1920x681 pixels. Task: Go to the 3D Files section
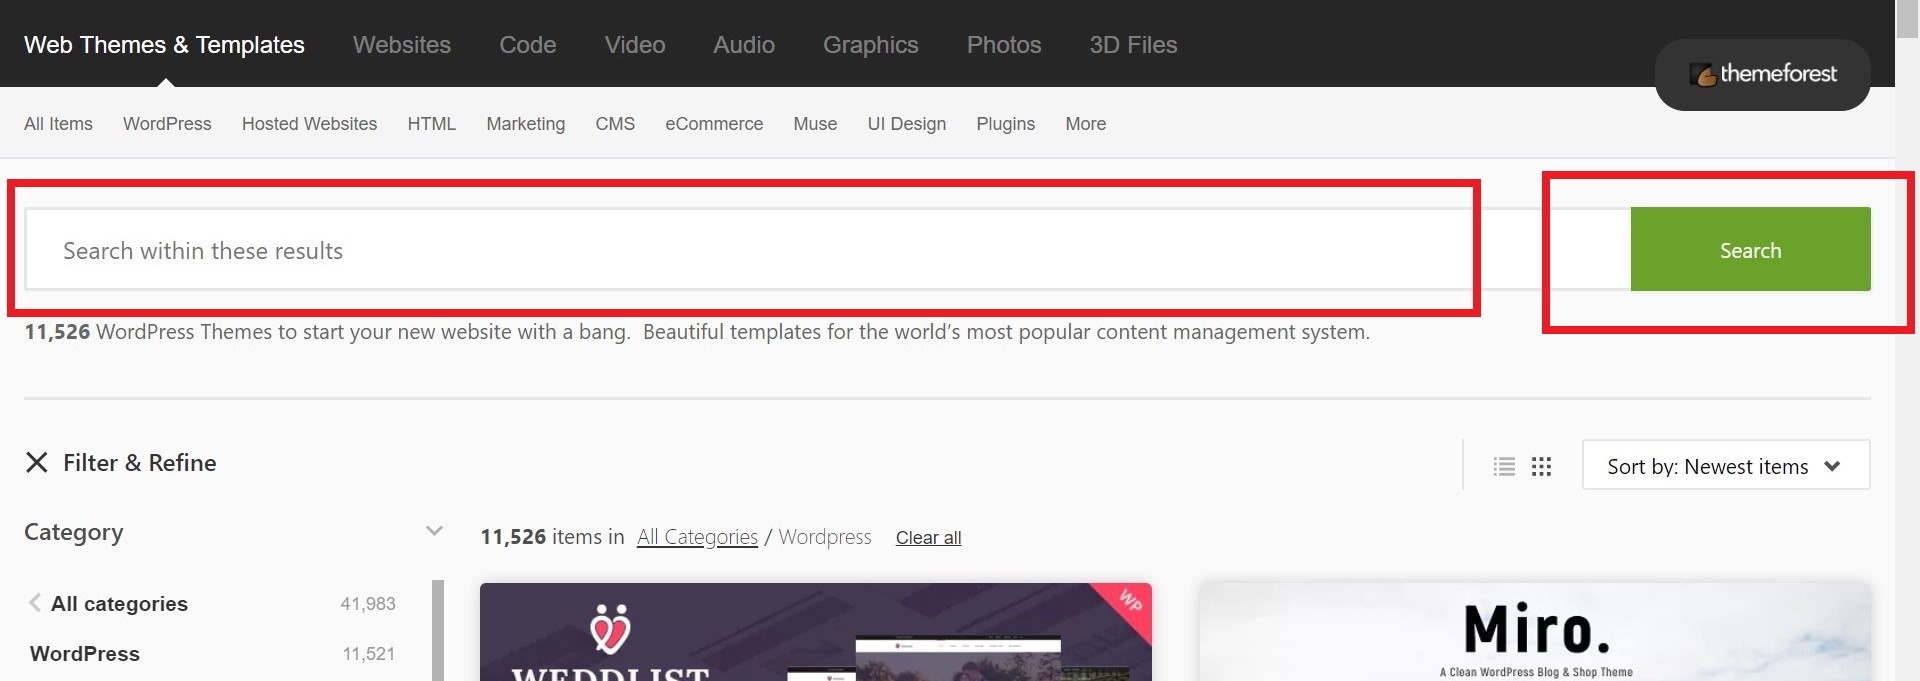1133,45
